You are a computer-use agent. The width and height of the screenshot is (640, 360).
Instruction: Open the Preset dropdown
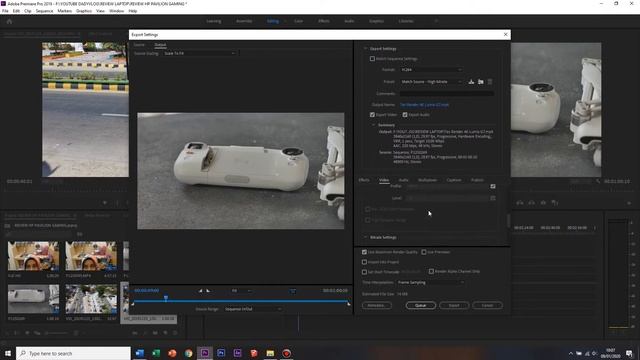click(x=431, y=82)
